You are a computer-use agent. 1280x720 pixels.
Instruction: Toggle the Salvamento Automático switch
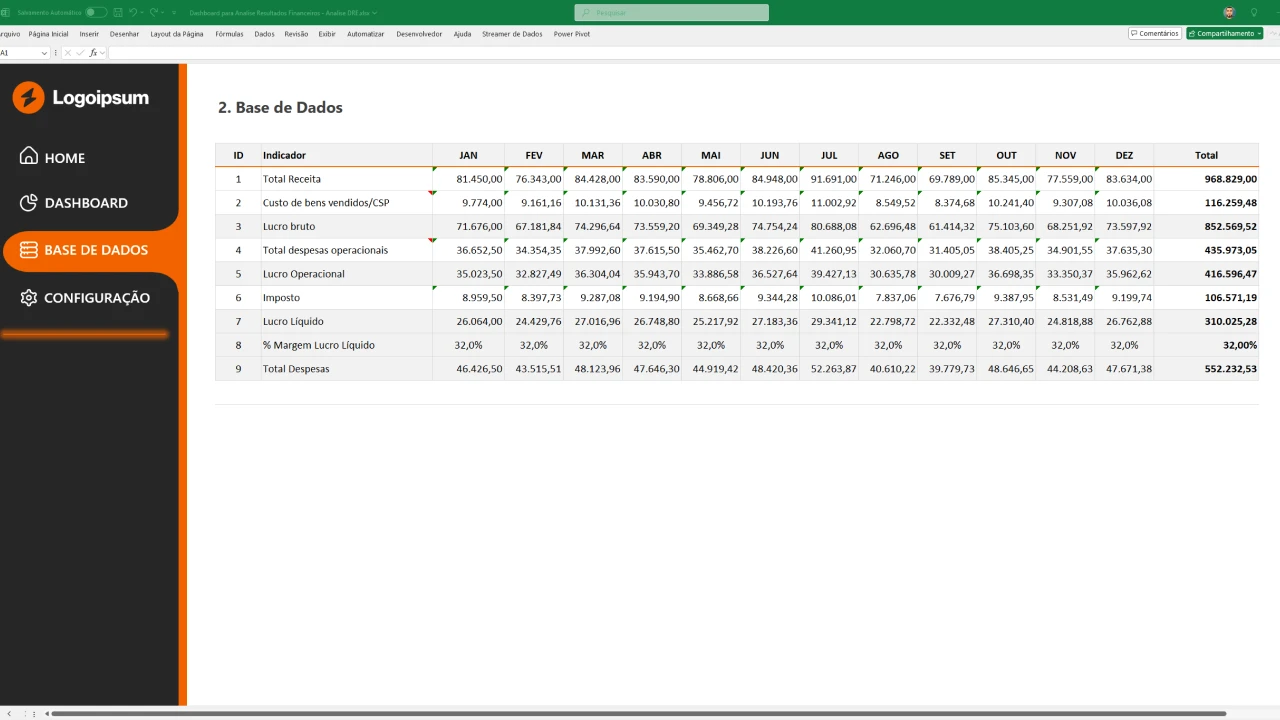pyautogui.click(x=96, y=13)
